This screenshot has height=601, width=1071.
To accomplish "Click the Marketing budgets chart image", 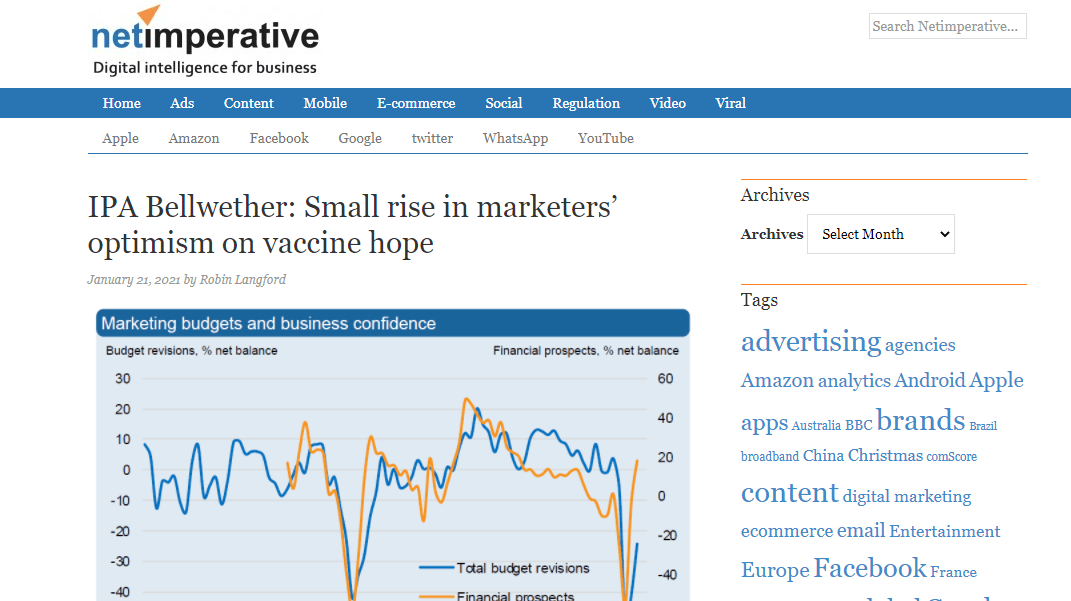I will [393, 455].
